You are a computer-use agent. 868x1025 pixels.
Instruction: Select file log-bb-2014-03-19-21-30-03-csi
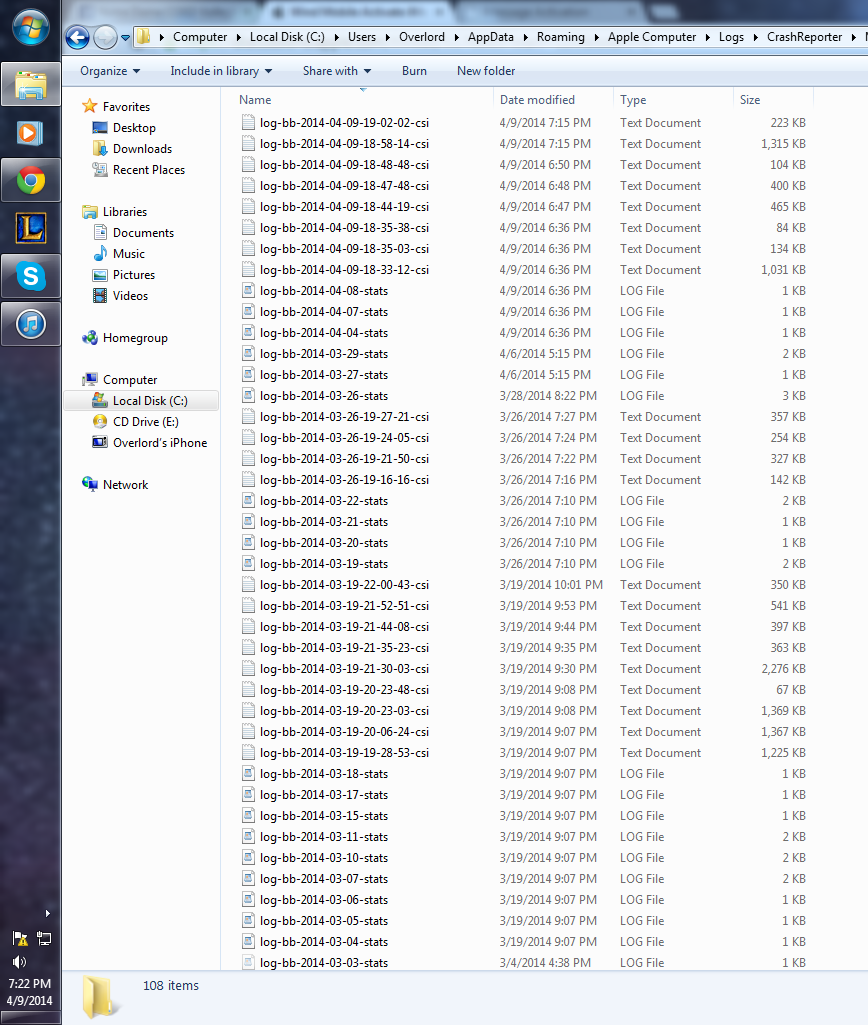tap(344, 669)
